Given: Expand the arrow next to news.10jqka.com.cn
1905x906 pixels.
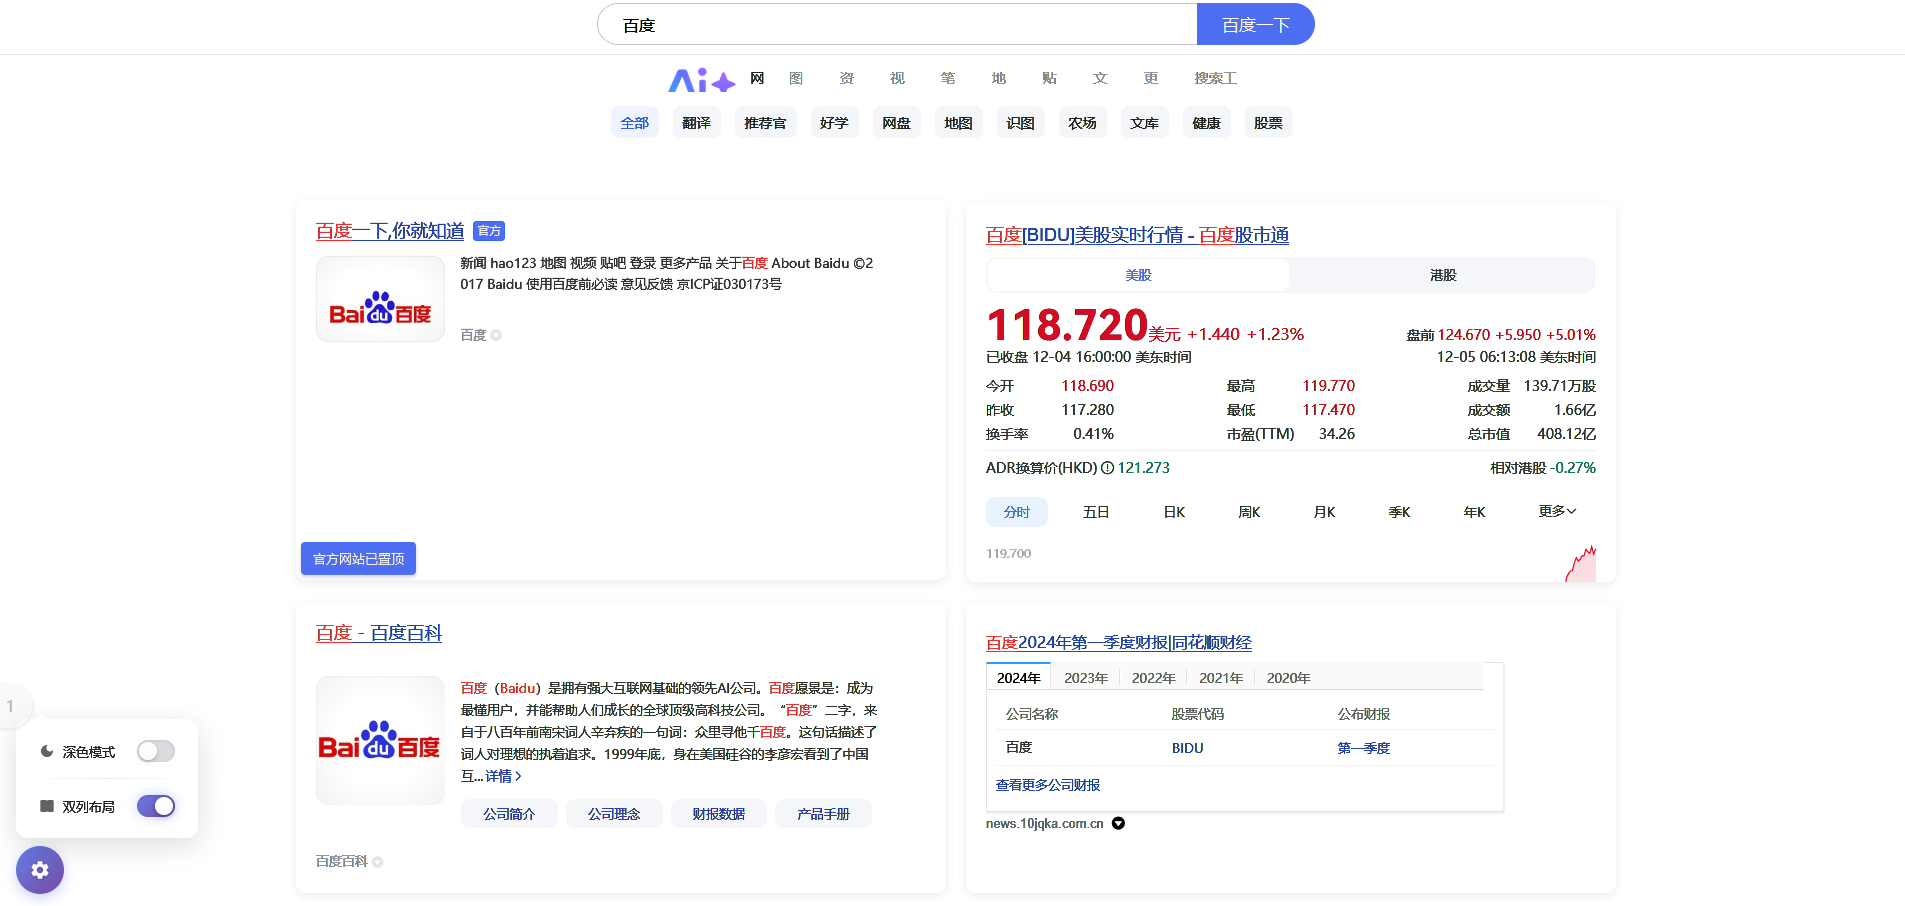Looking at the screenshot, I should tap(1118, 823).
